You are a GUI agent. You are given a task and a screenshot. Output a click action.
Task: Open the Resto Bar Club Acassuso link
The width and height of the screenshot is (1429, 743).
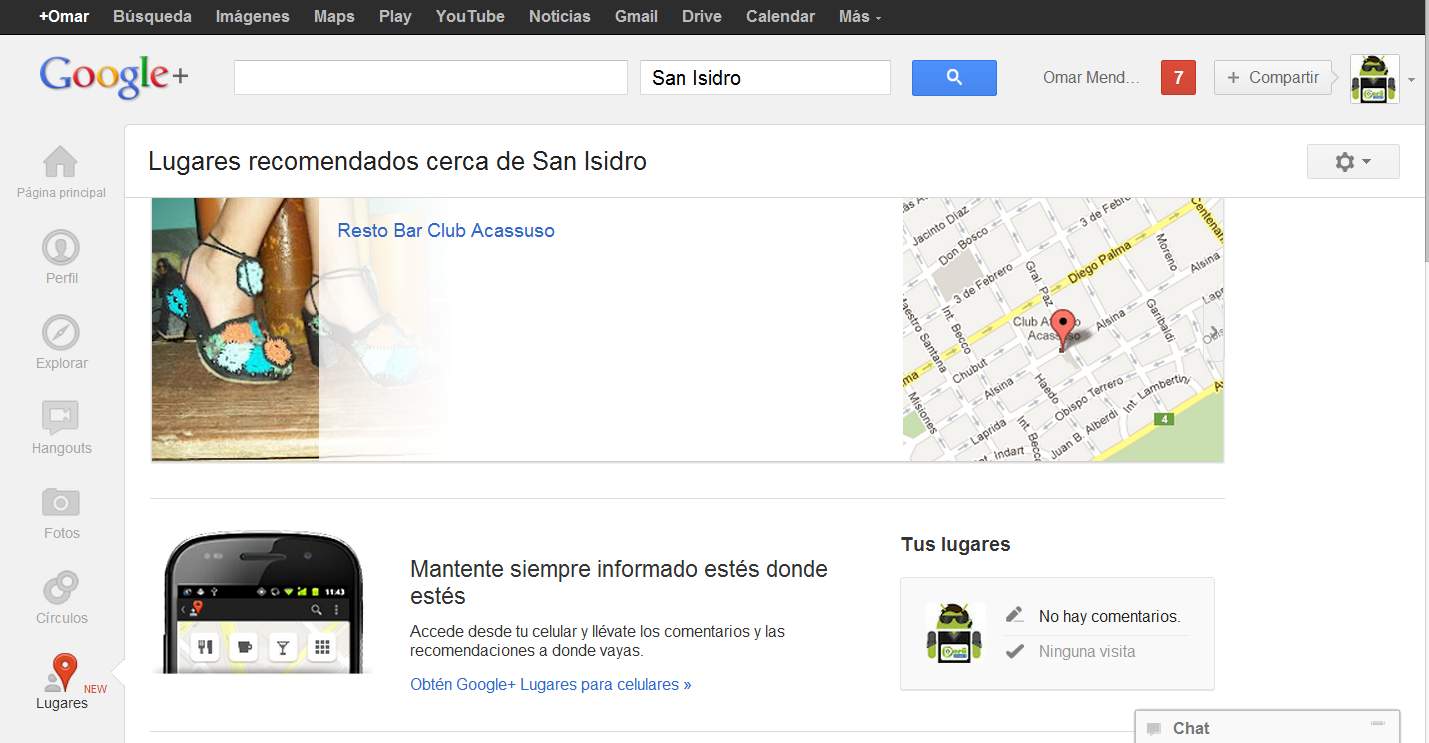446,231
